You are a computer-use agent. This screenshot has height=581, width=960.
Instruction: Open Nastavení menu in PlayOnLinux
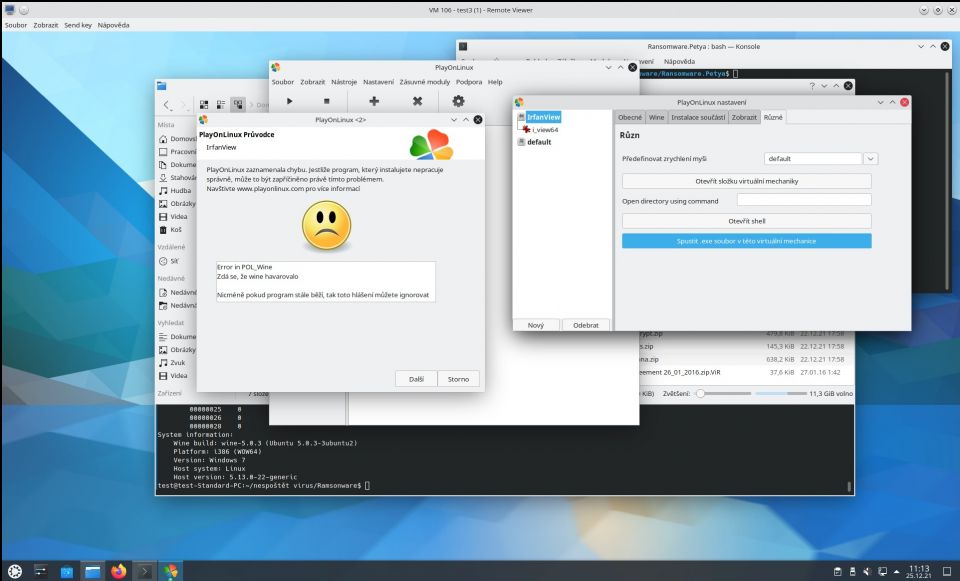(378, 82)
